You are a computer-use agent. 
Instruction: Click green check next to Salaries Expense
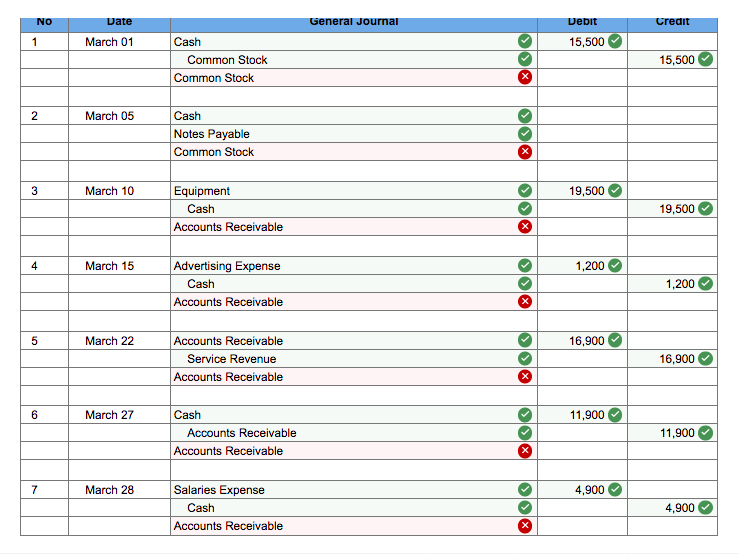tap(525, 489)
